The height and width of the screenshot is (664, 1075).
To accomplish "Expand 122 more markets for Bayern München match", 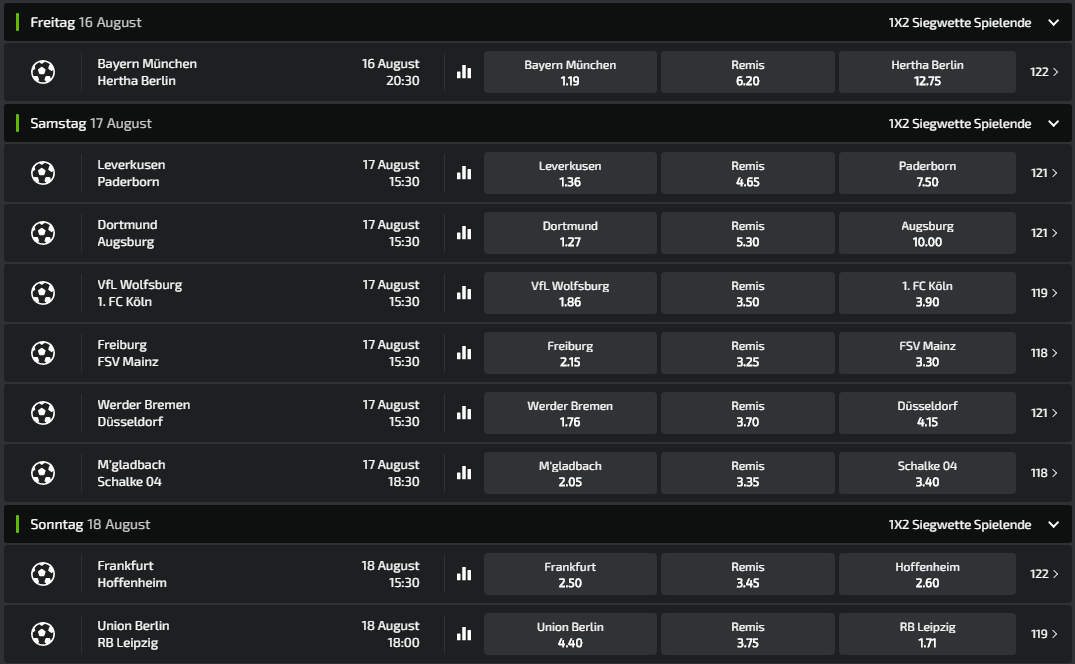I will 1044,72.
